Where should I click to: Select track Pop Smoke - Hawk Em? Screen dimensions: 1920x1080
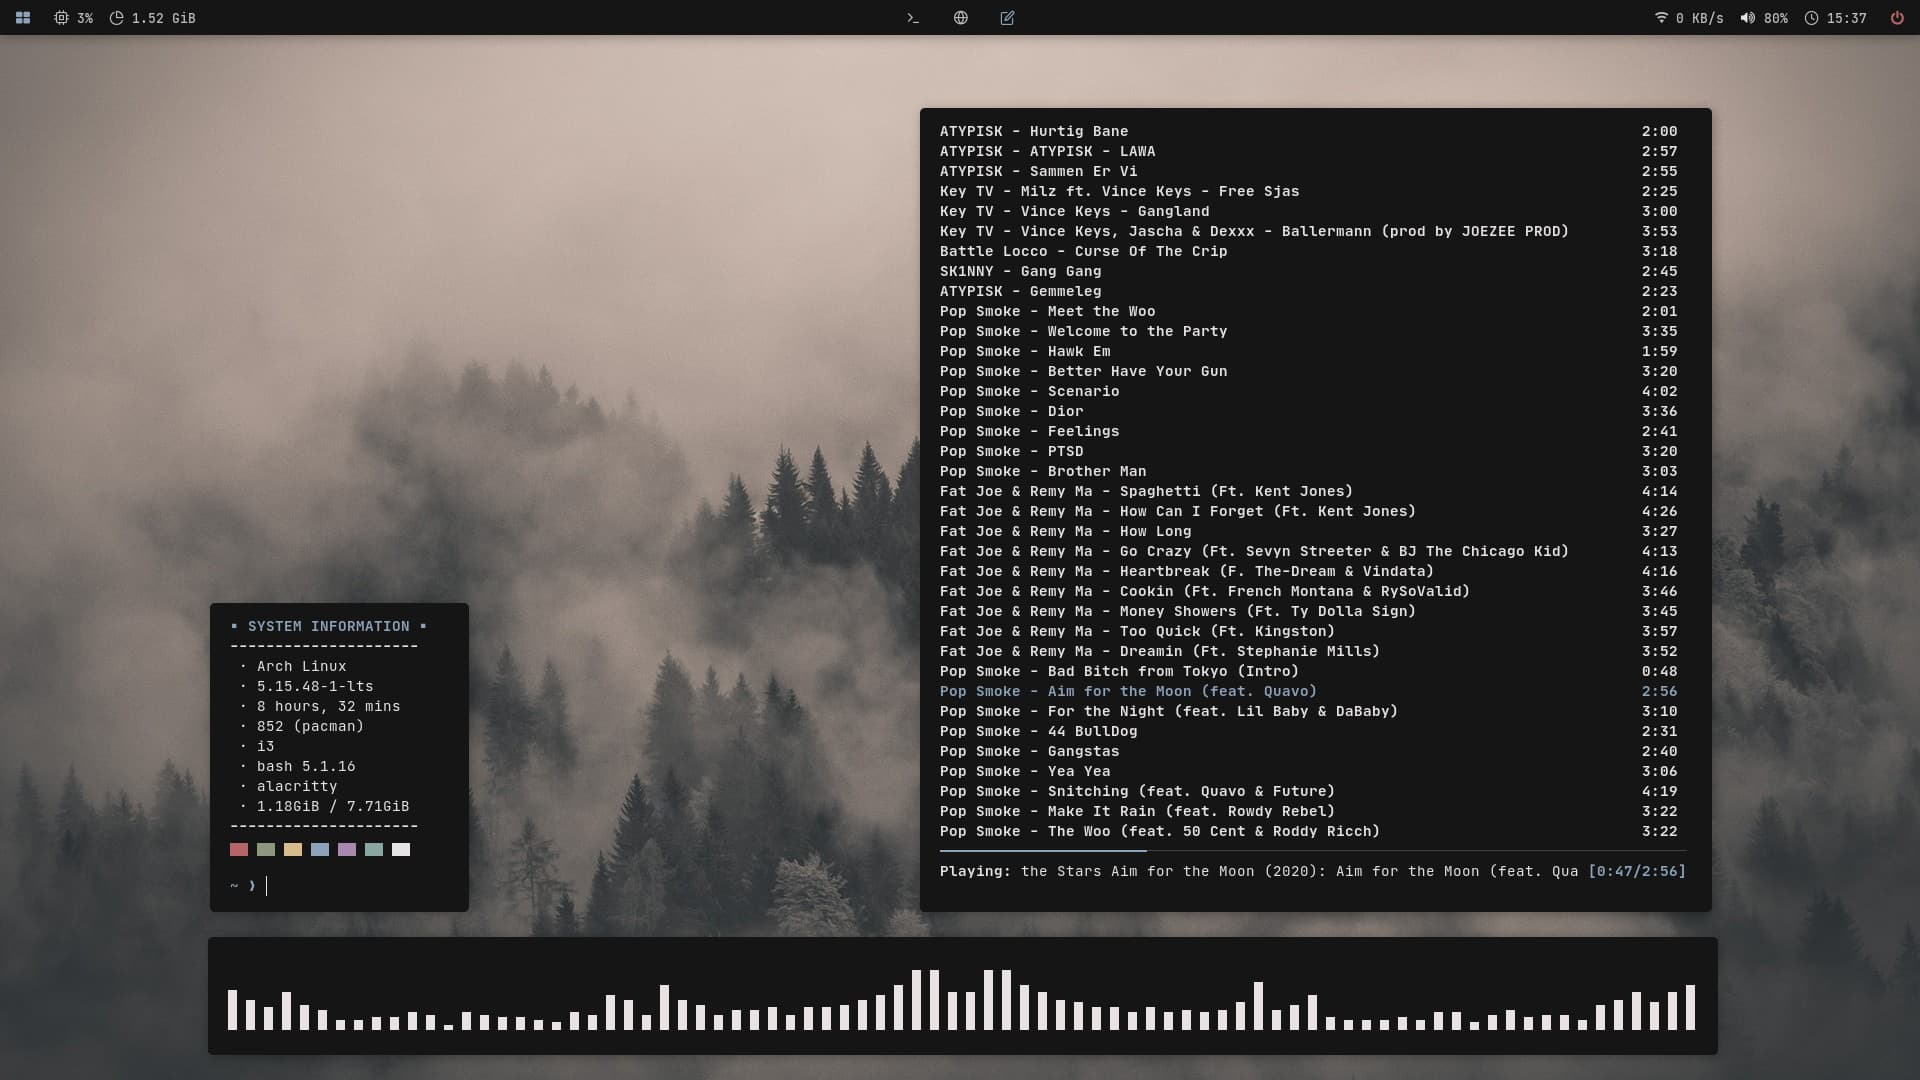pyautogui.click(x=1309, y=351)
